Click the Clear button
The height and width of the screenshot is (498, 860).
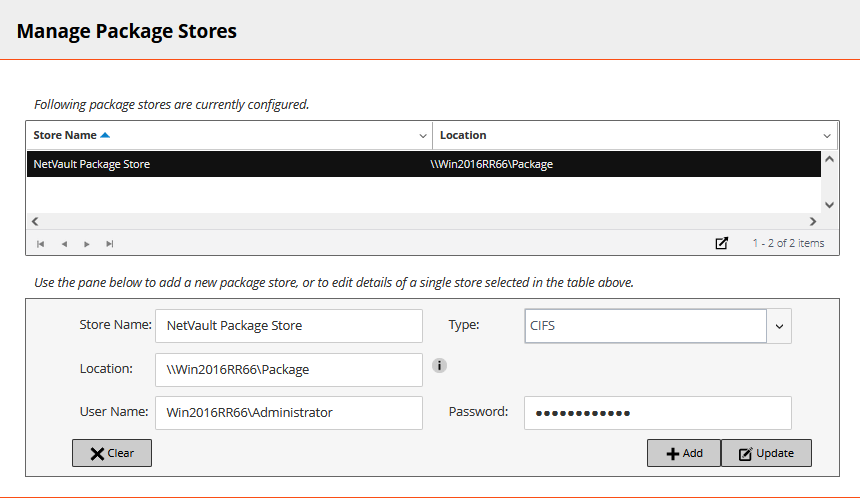pyautogui.click(x=112, y=453)
